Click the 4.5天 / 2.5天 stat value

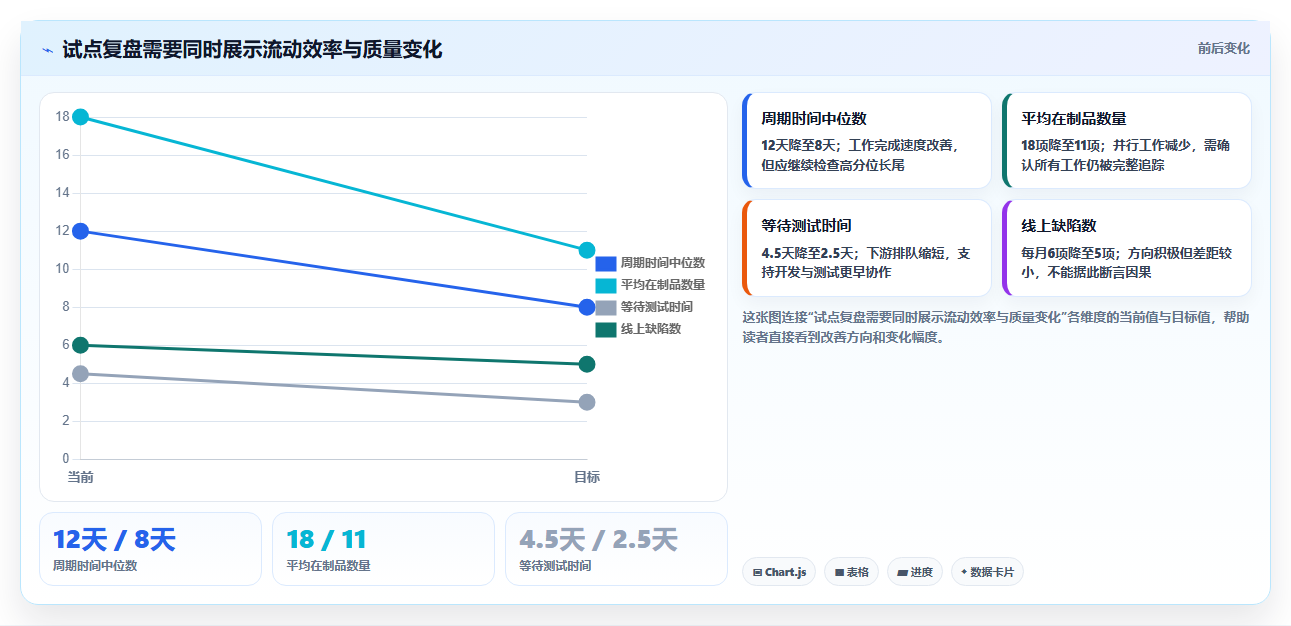tap(598, 540)
